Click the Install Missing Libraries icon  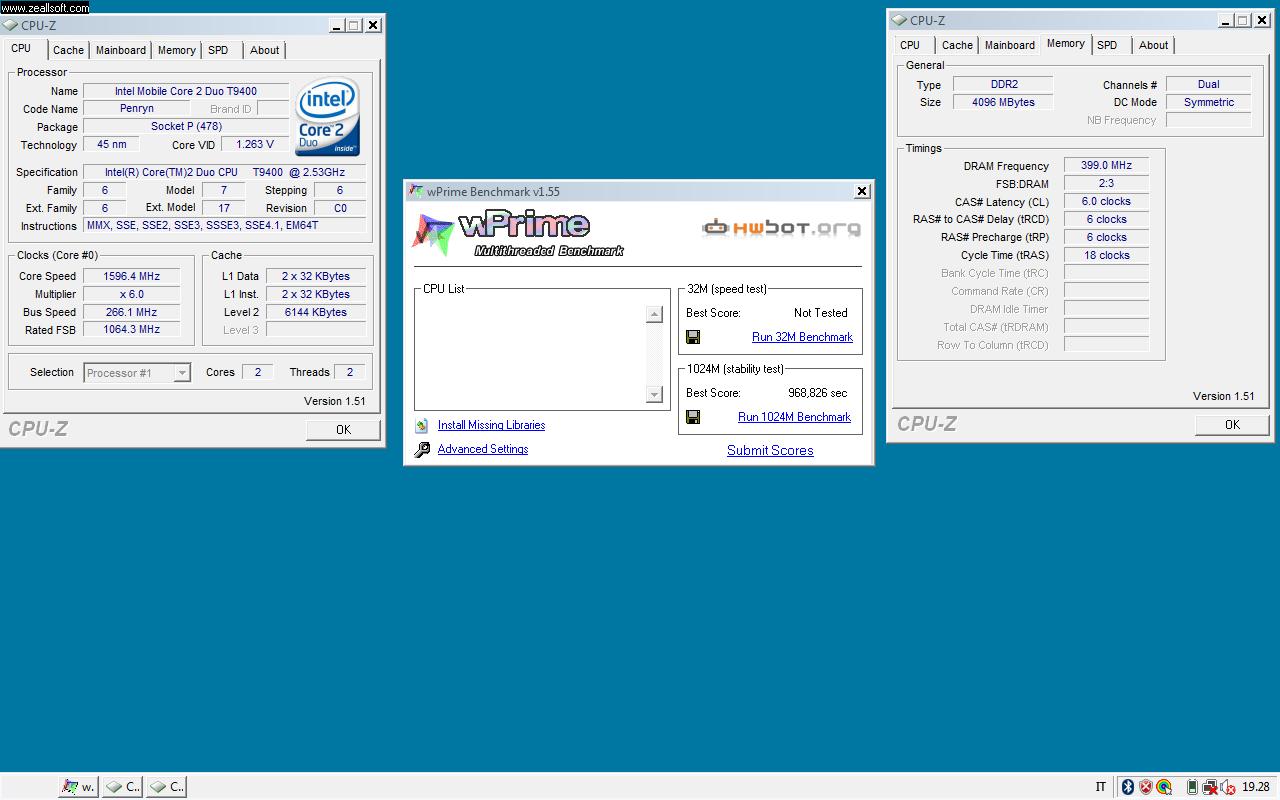(422, 425)
